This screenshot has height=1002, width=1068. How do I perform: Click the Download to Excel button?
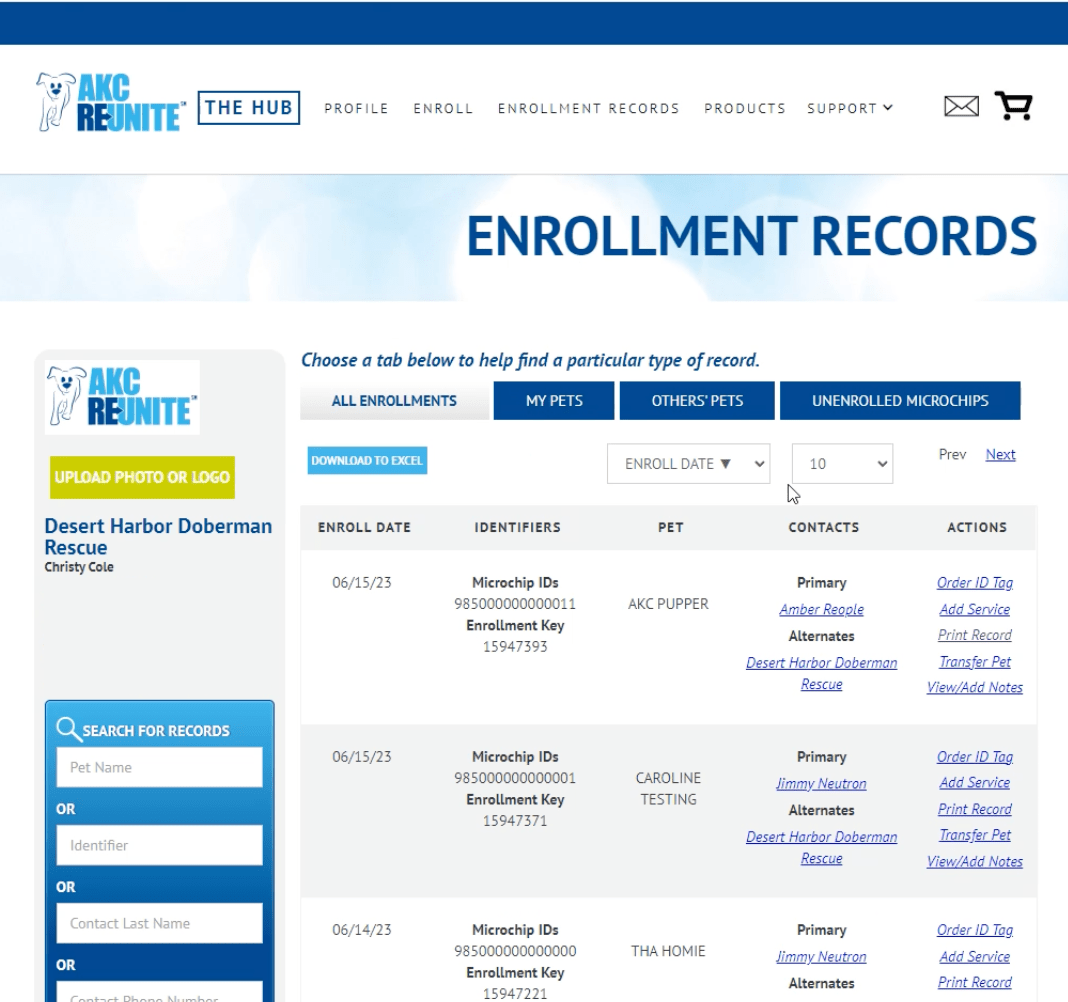coord(366,460)
